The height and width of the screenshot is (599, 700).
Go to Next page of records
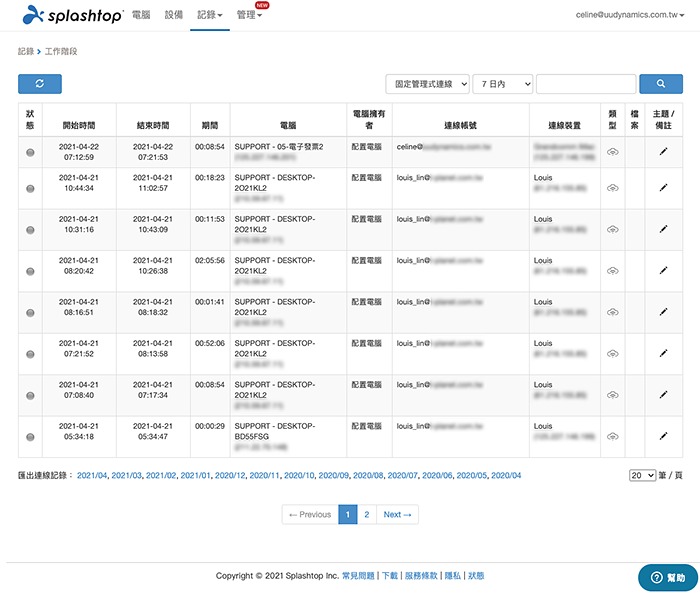tap(397, 515)
